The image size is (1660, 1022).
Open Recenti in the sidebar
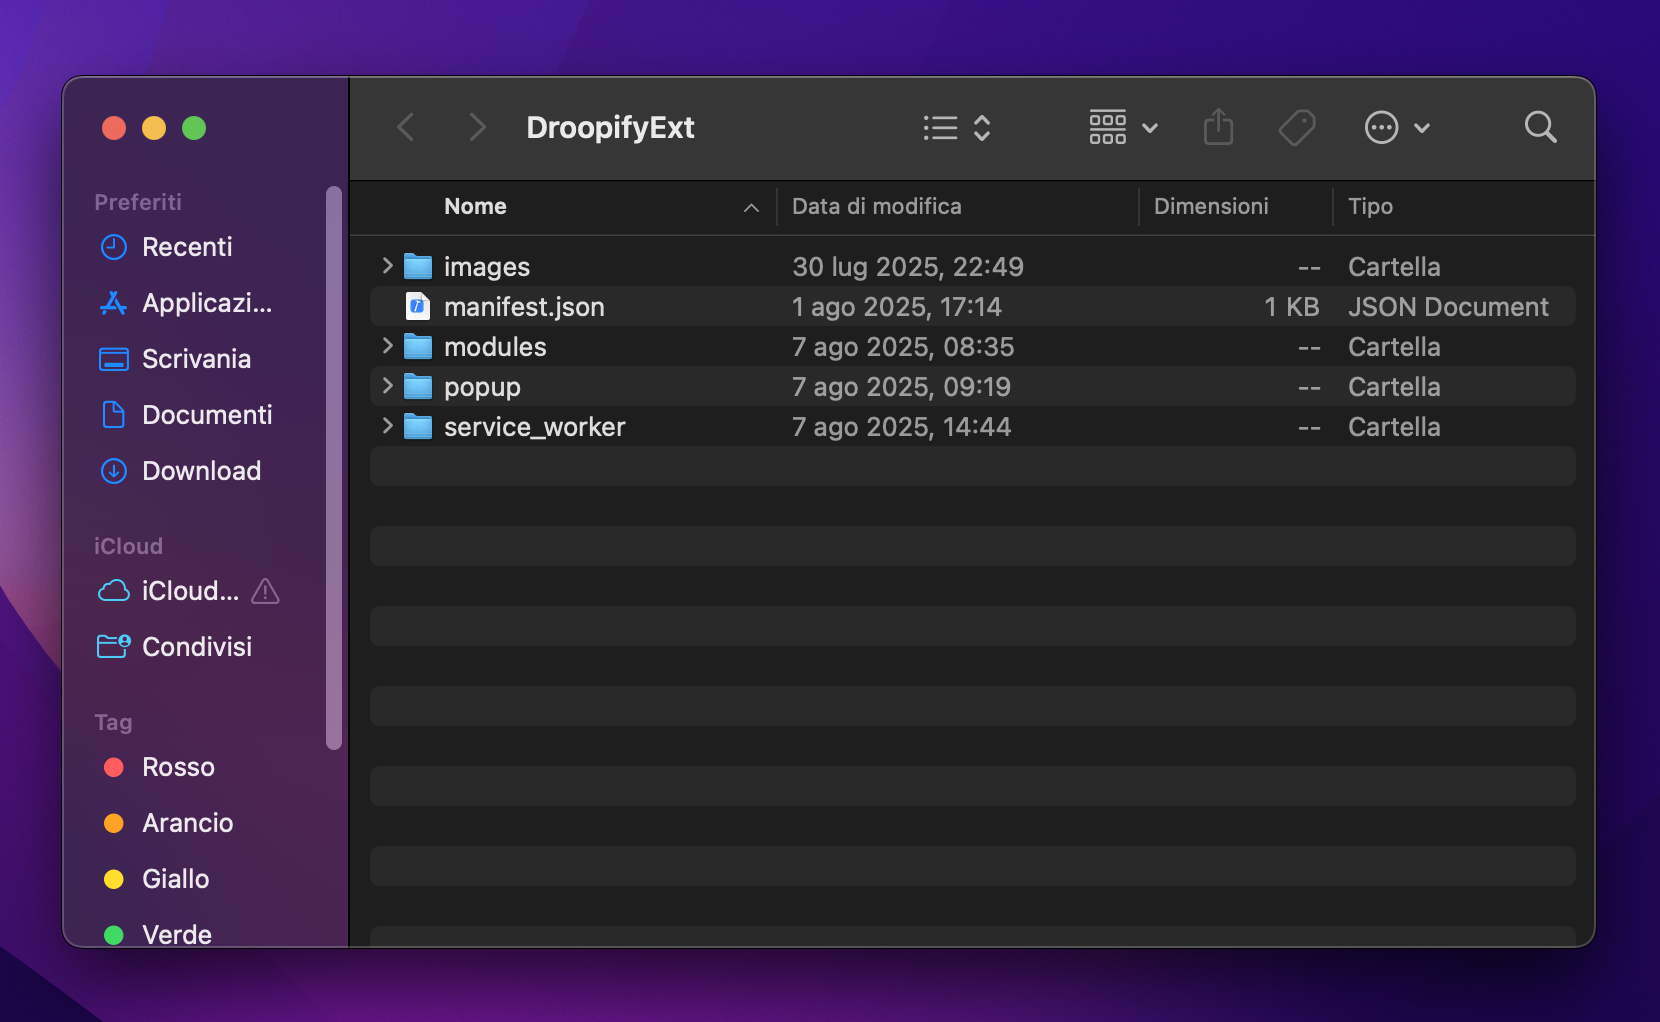(186, 247)
